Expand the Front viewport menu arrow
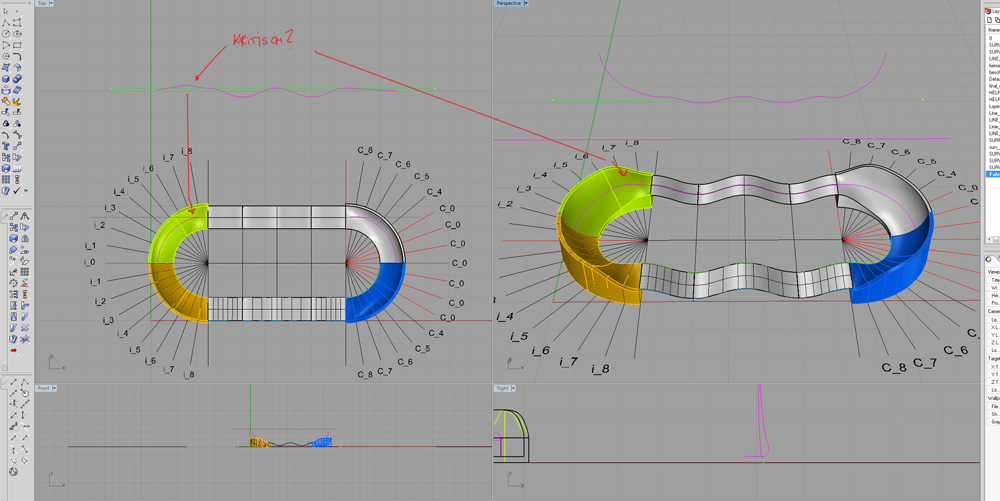 pyautogui.click(x=54, y=388)
